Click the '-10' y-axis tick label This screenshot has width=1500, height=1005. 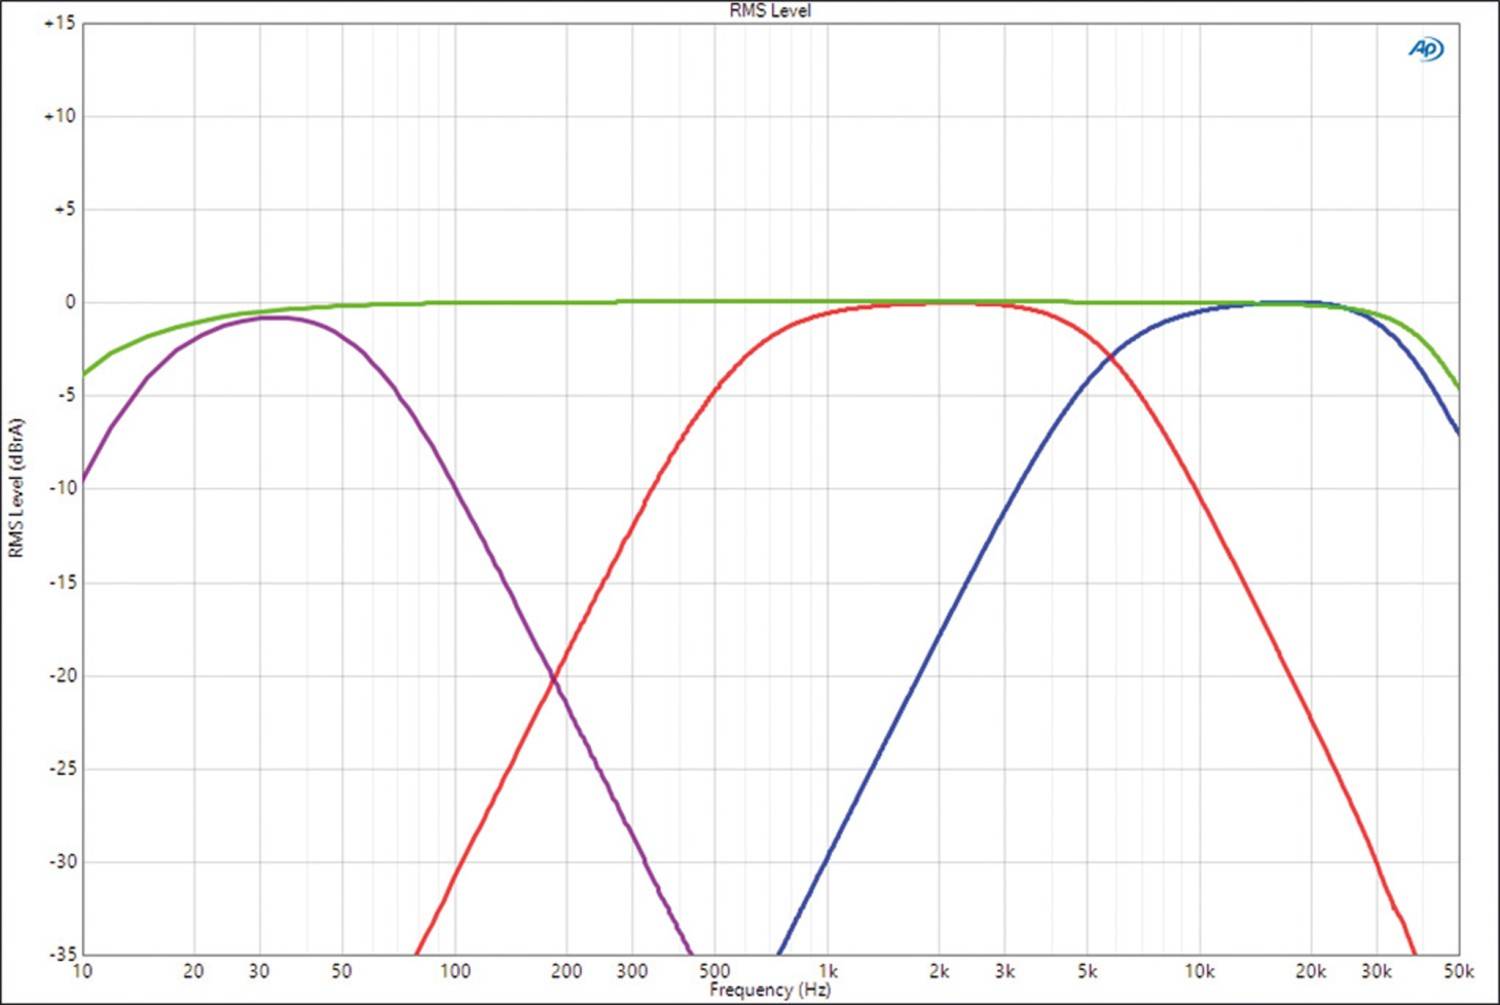tap(62, 488)
